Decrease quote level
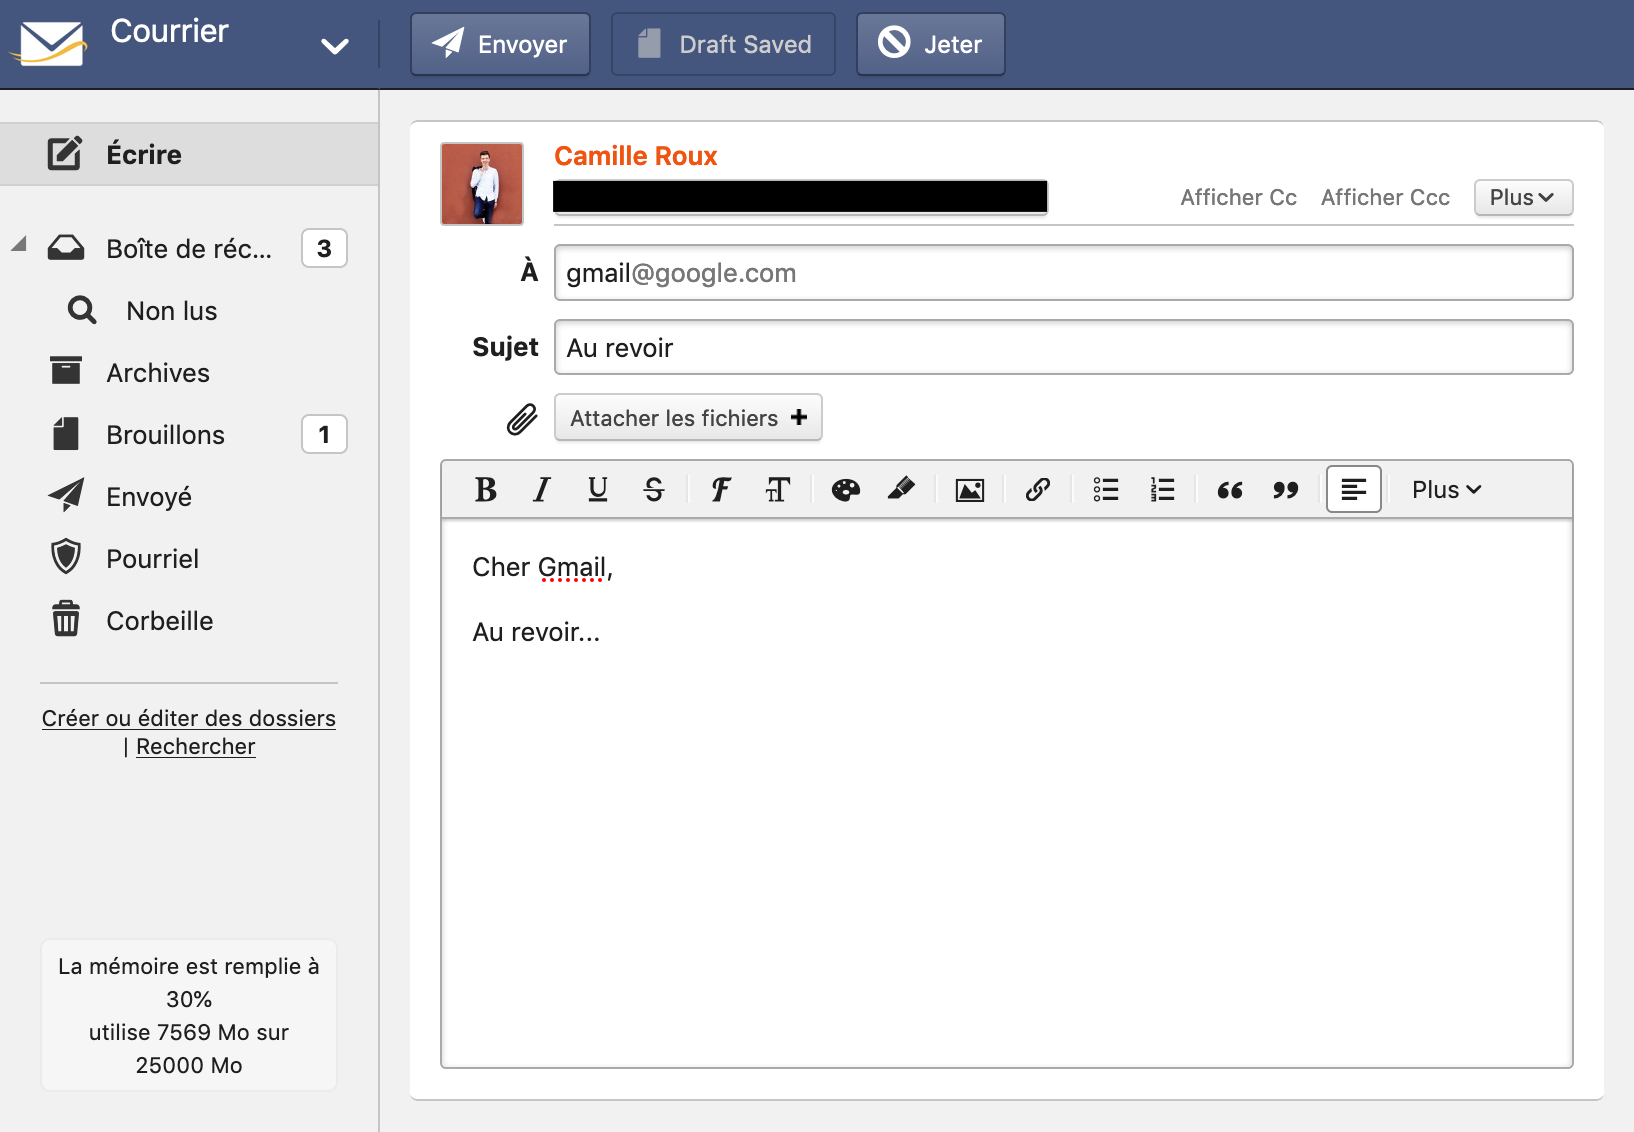1634x1132 pixels. point(1286,489)
